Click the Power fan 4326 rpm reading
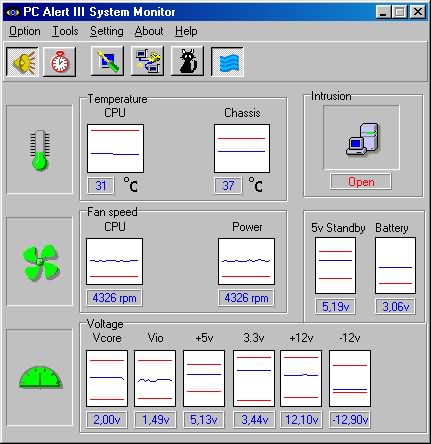Viewport: 431px width, 444px height. (246, 298)
